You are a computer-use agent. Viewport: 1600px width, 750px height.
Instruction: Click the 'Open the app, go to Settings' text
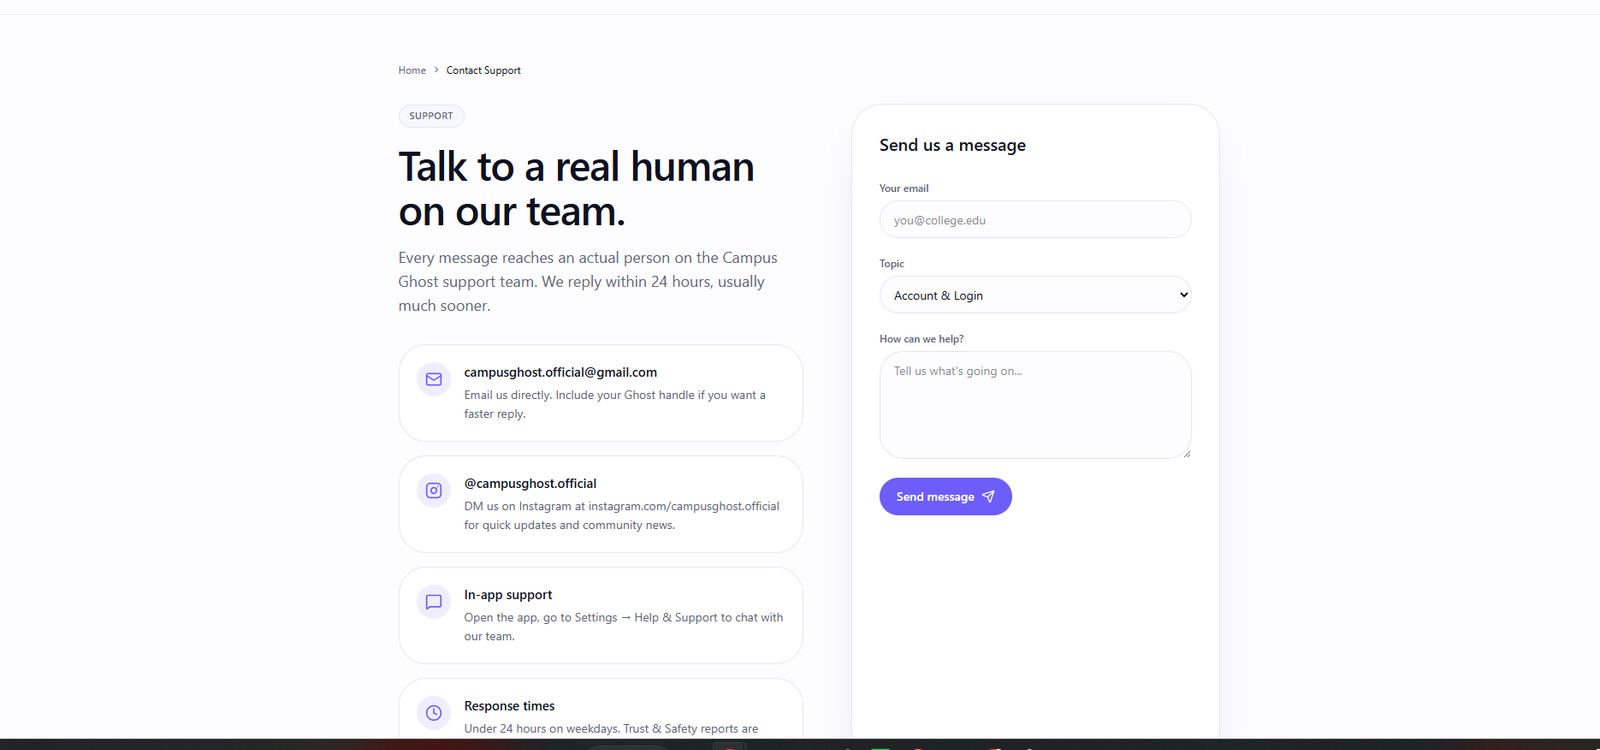click(x=623, y=627)
